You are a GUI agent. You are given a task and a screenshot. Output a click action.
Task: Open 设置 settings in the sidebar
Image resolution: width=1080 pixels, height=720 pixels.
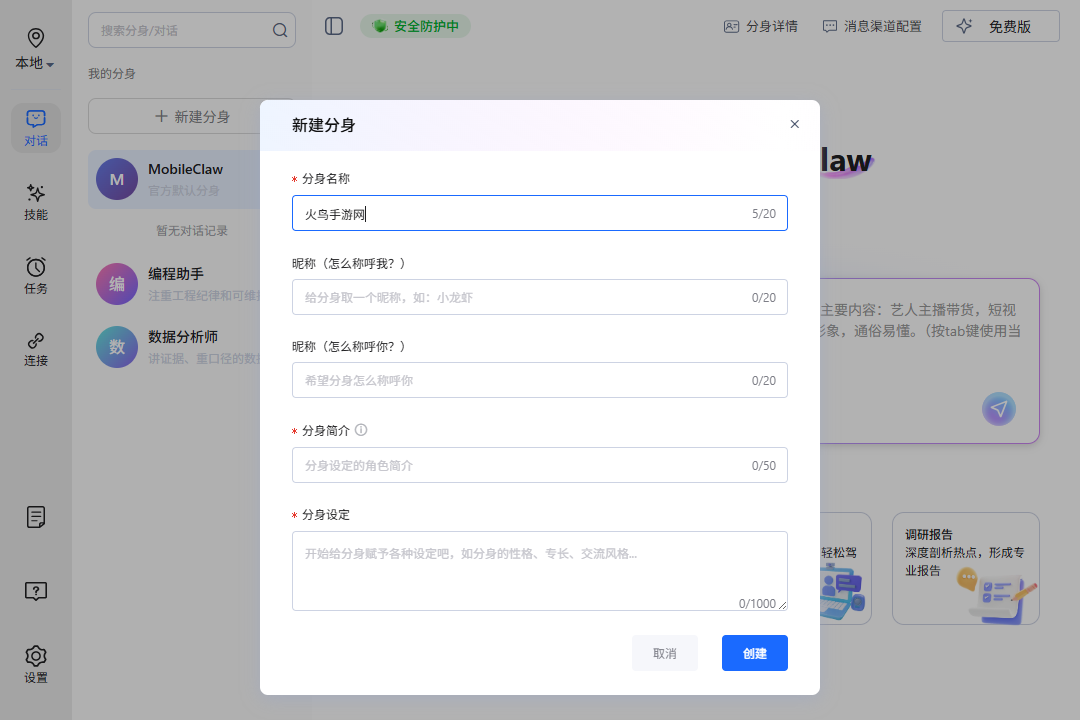click(36, 664)
